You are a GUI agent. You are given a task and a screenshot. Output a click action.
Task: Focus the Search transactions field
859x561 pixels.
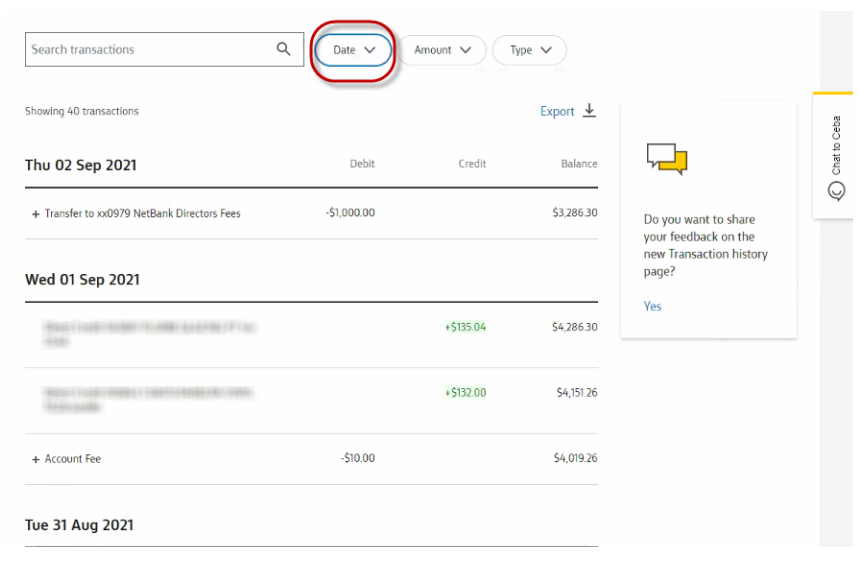tap(150, 49)
